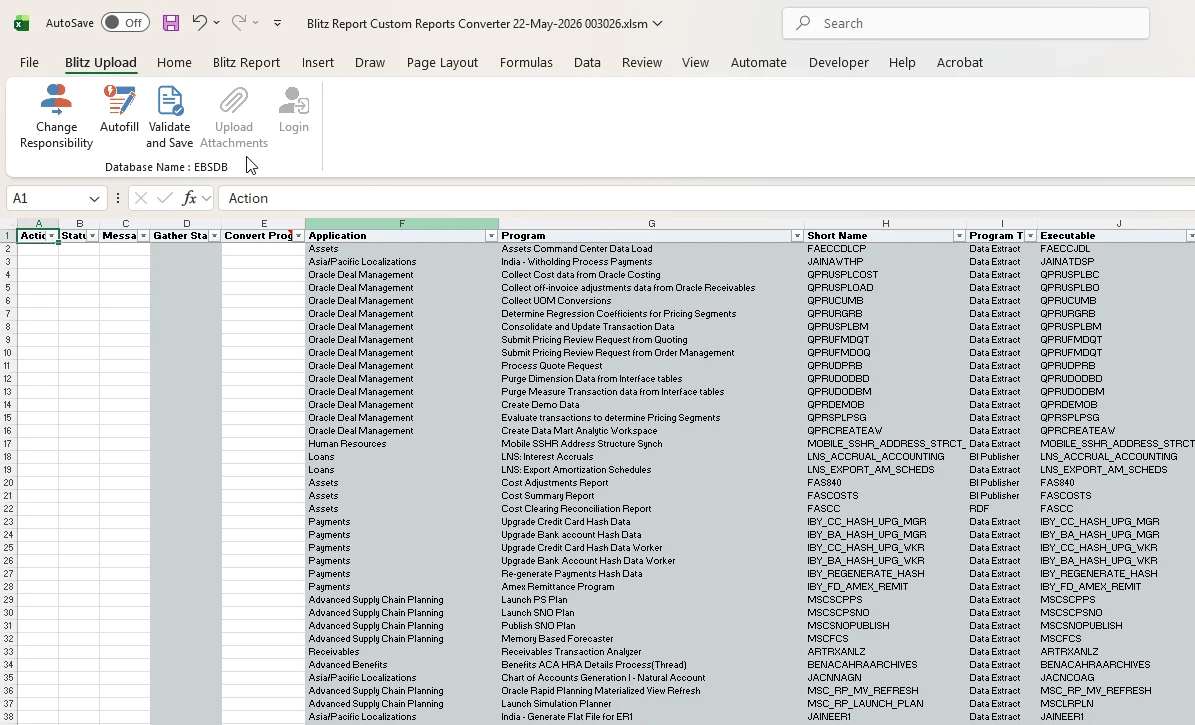Switch to the Home tab
Viewport: 1195px width, 725px height.
pyautogui.click(x=174, y=63)
